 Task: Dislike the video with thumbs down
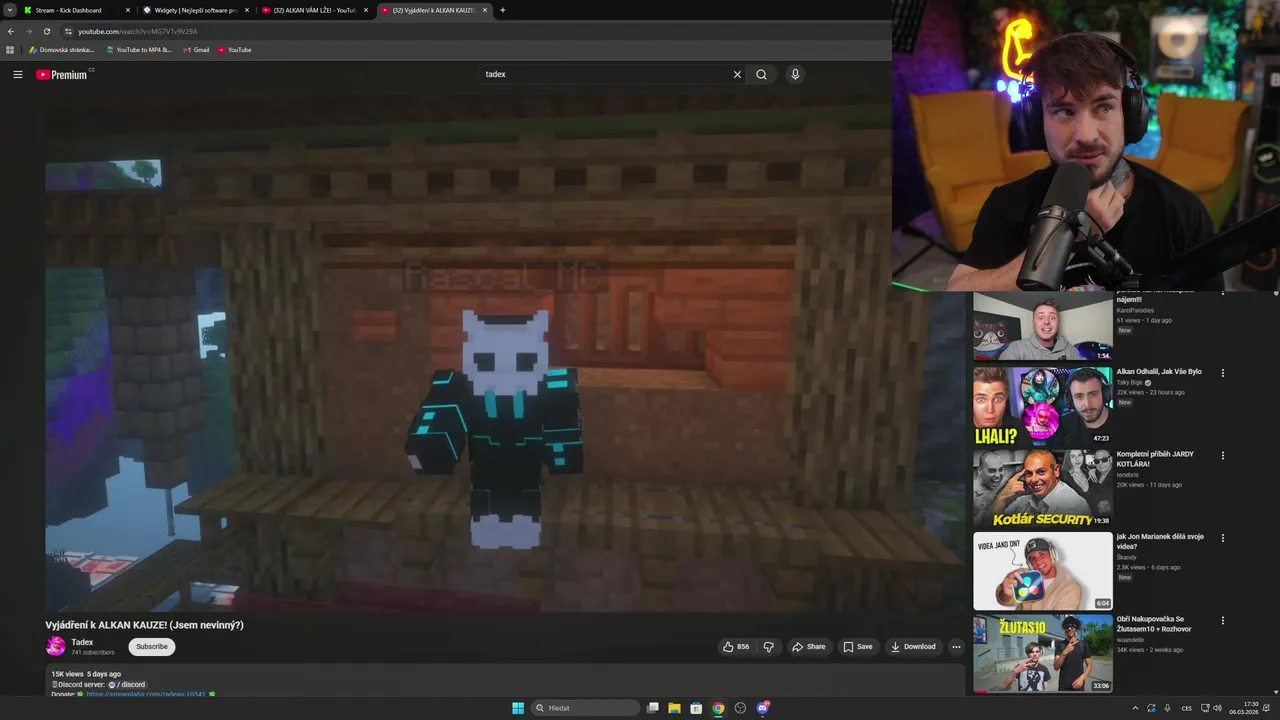tap(768, 647)
